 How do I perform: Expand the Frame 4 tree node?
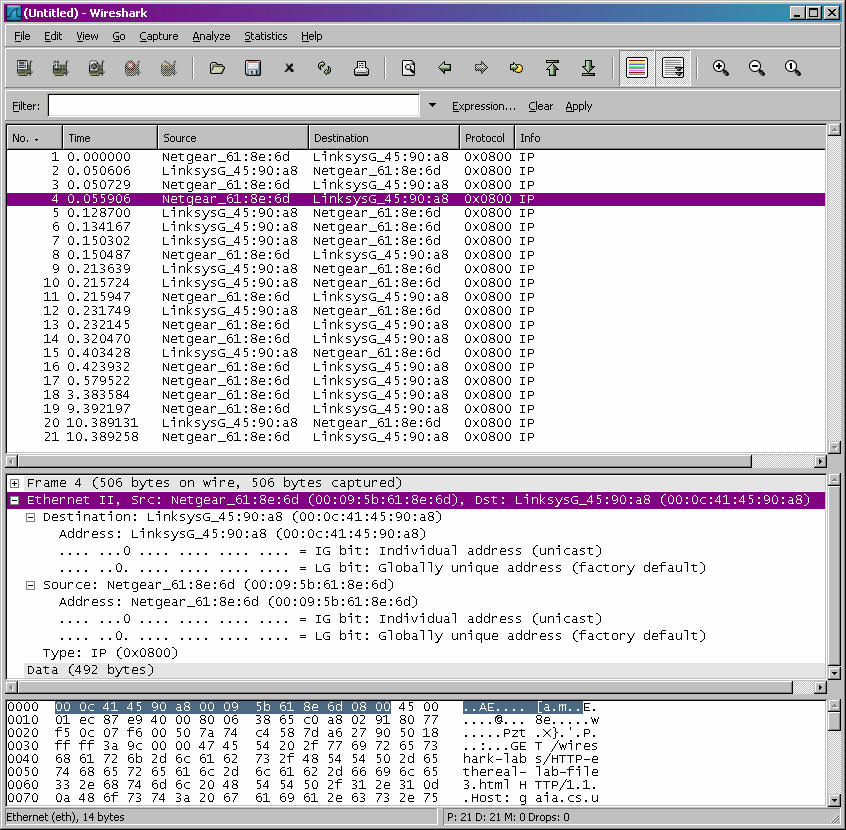point(15,483)
